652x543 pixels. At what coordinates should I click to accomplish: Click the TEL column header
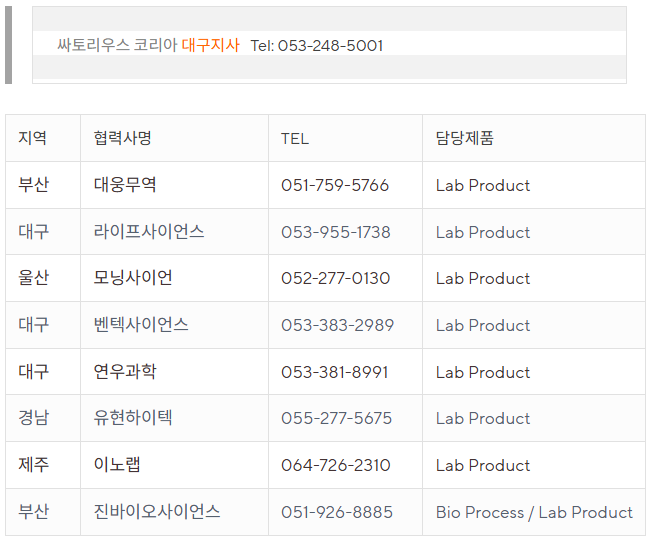pos(295,139)
